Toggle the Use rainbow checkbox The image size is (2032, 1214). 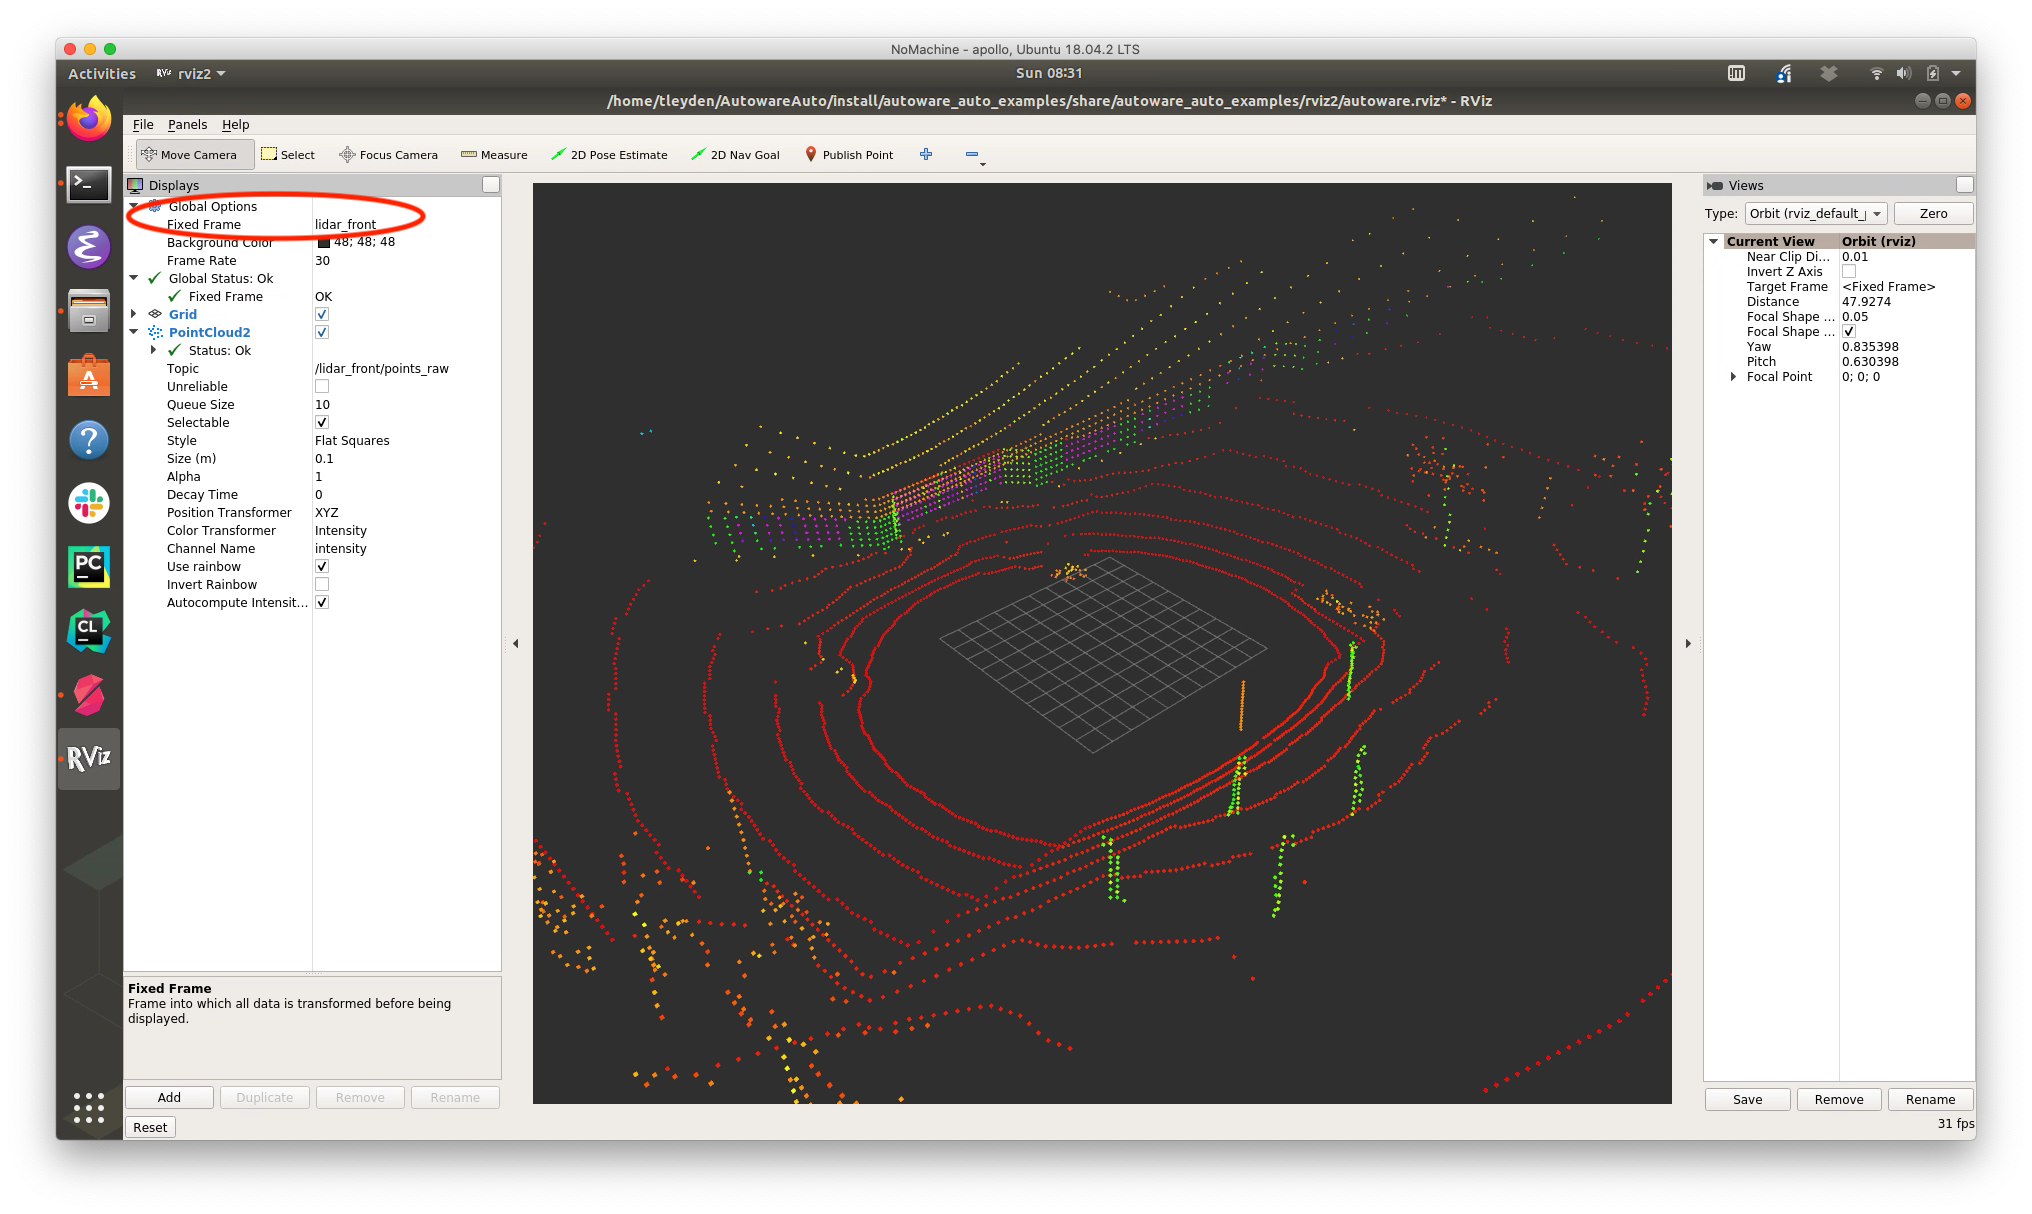(322, 566)
